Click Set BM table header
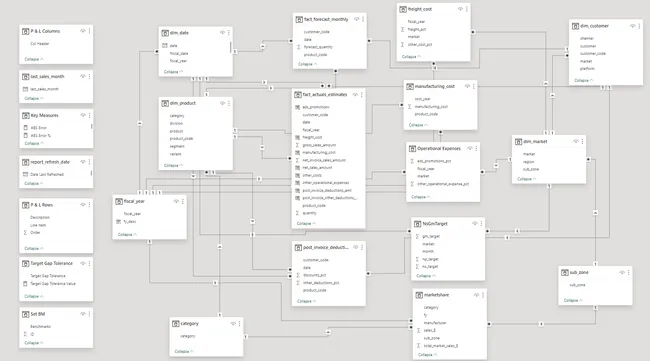This screenshot has width=650, height=361. tap(38, 314)
